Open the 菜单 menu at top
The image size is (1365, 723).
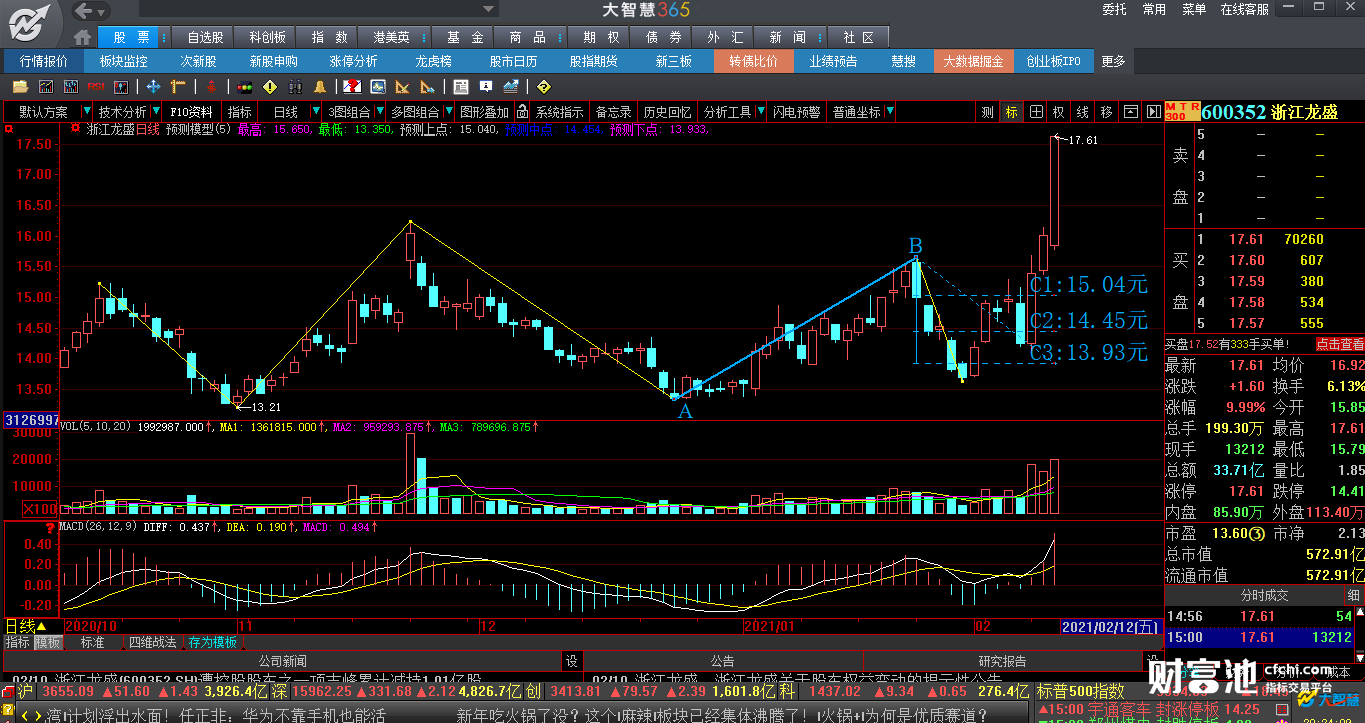1194,9
